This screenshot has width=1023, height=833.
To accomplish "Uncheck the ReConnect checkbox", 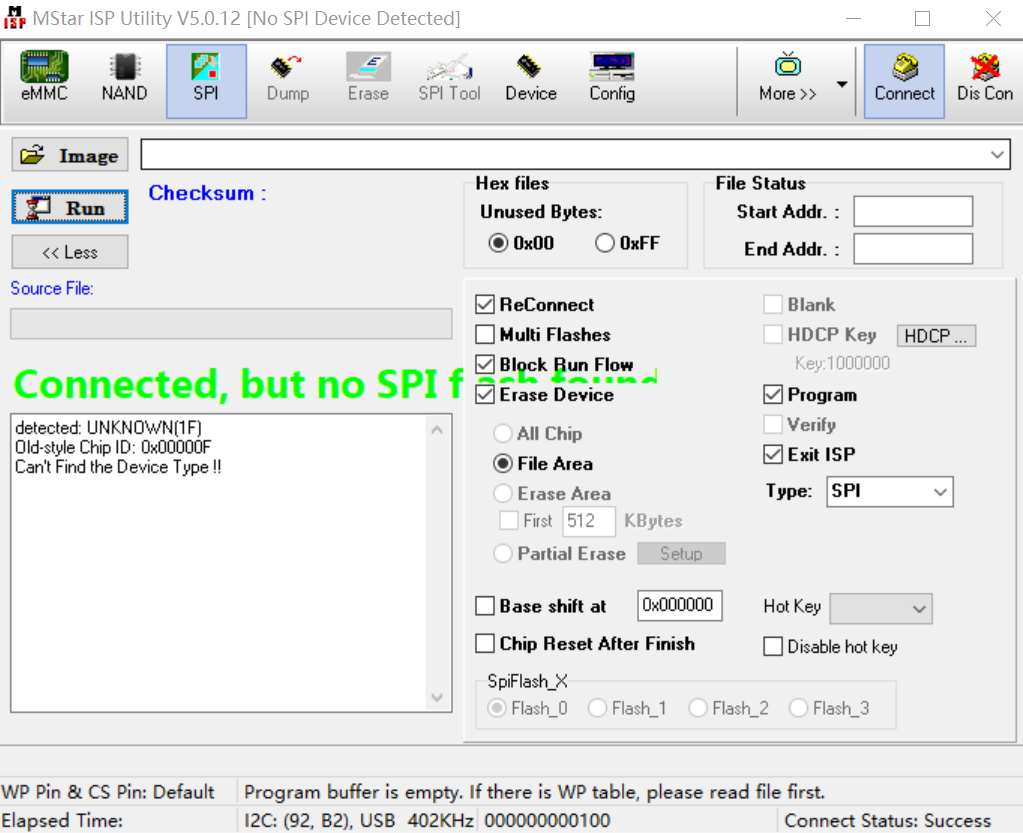I will 485,305.
